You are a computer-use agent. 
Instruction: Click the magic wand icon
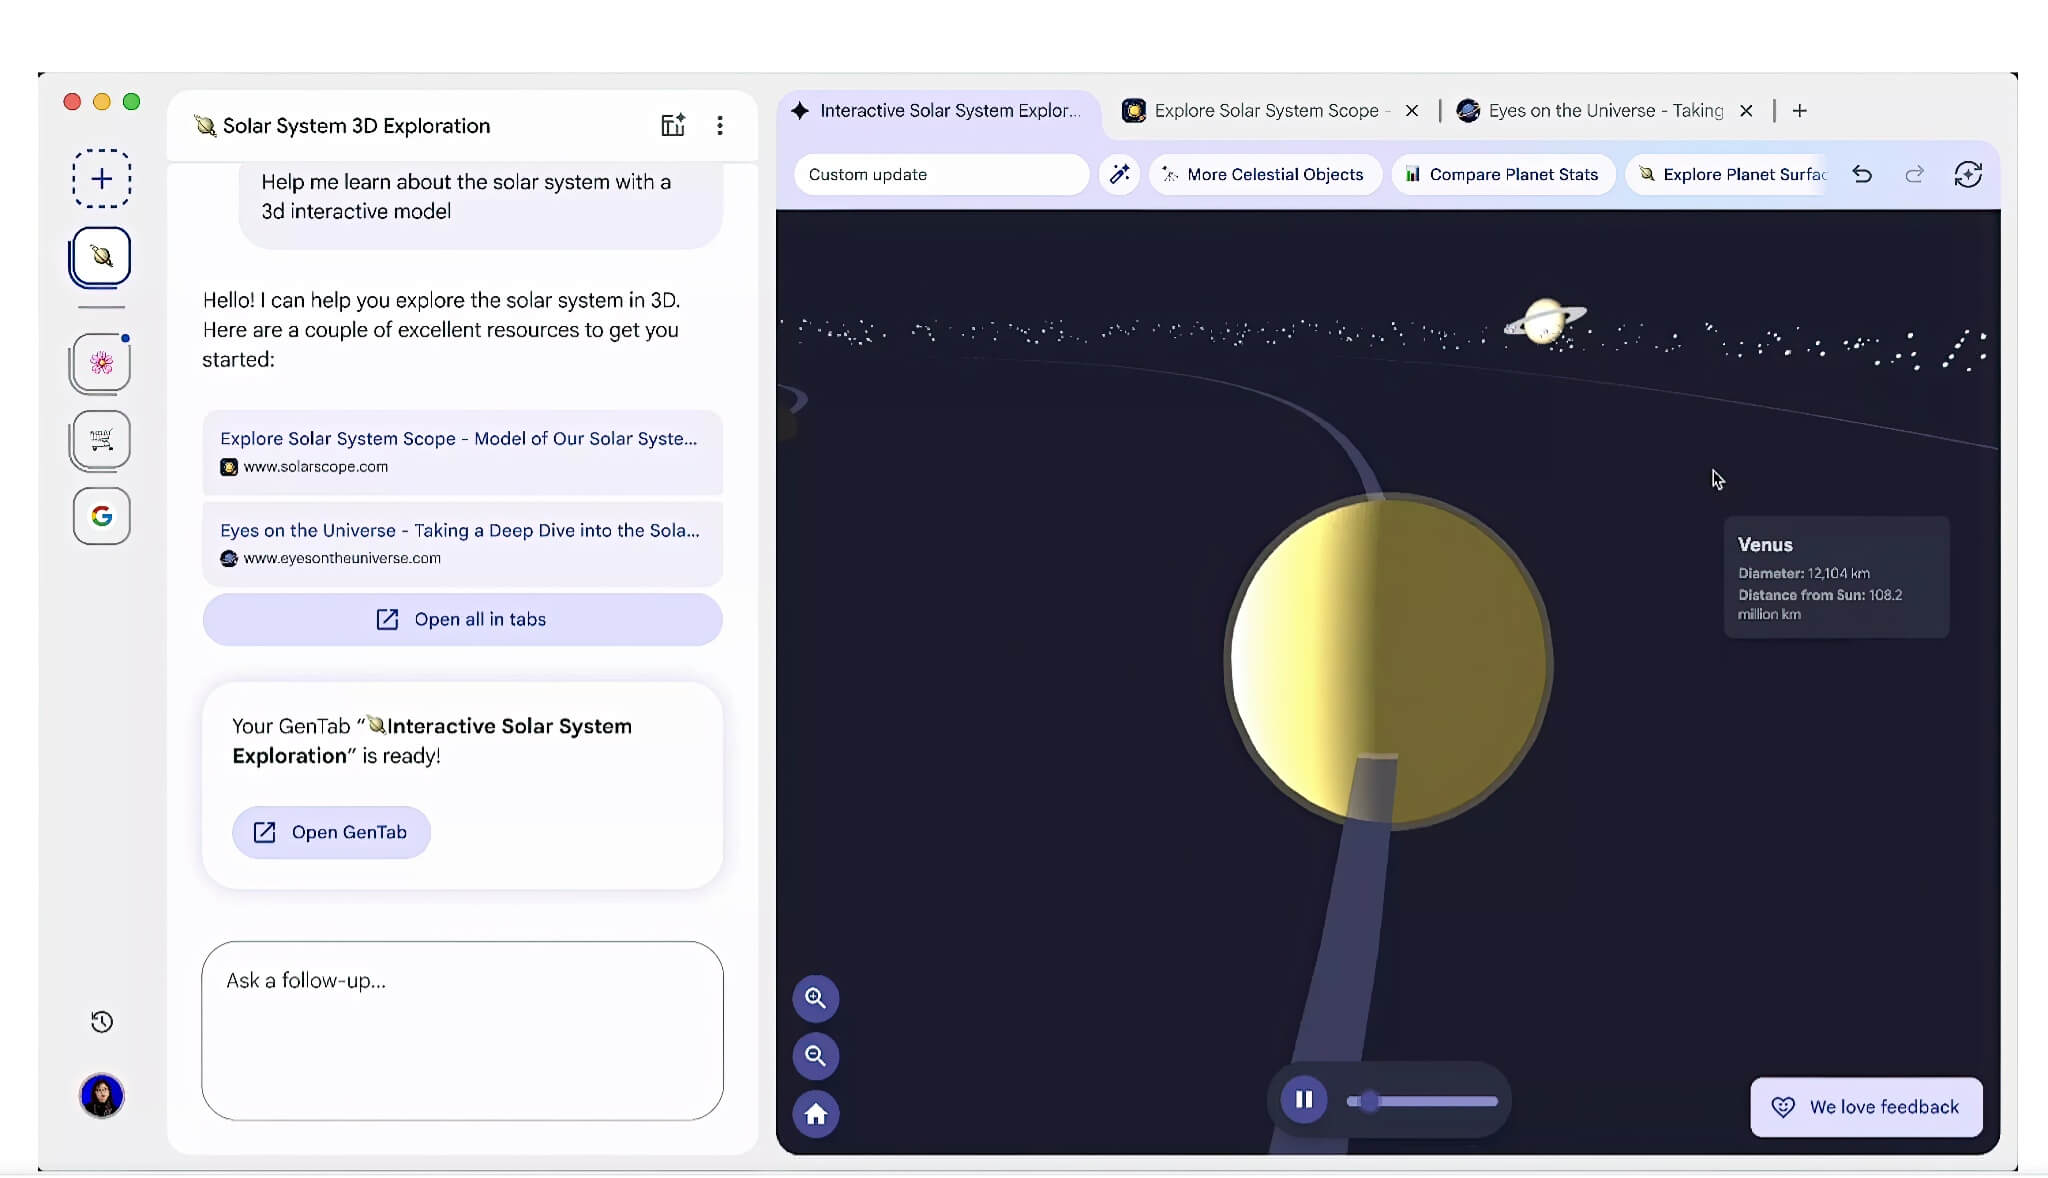pos(1119,174)
